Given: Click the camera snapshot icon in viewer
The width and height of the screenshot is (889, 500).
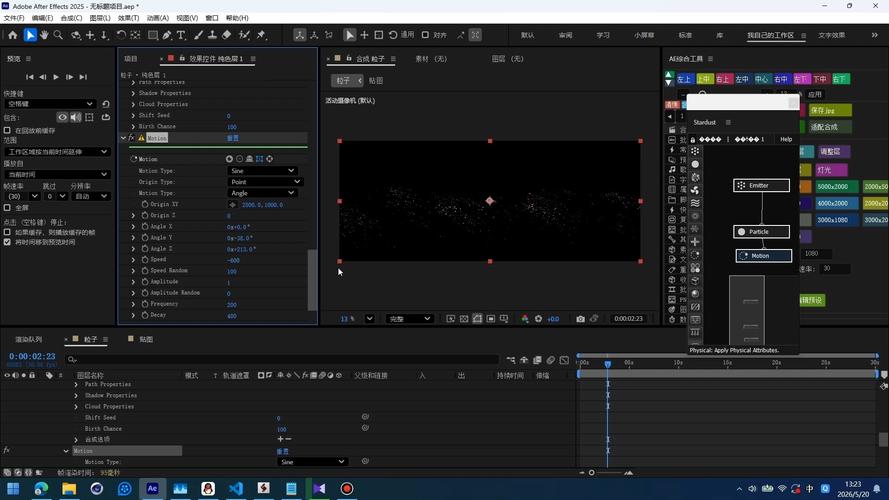Looking at the screenshot, I should point(580,319).
